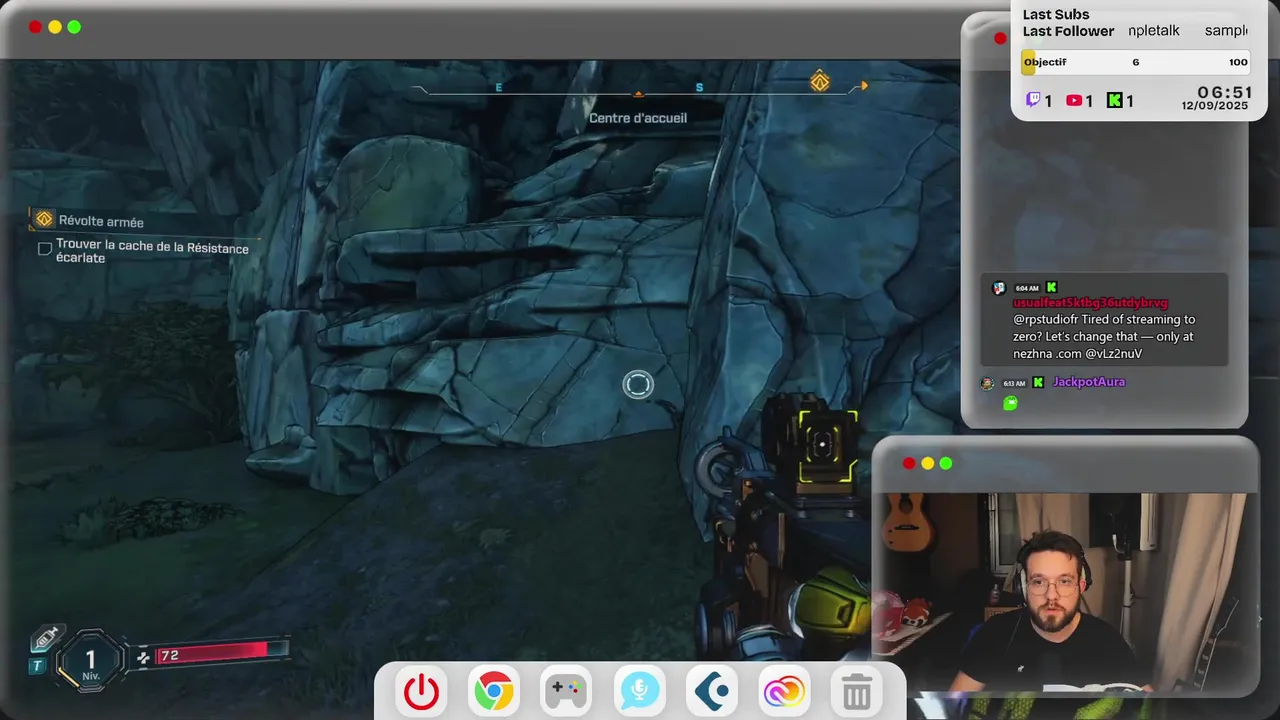This screenshot has height=720, width=1280.
Task: Click the Révolte armée quest diamond icon
Action: tap(44, 219)
